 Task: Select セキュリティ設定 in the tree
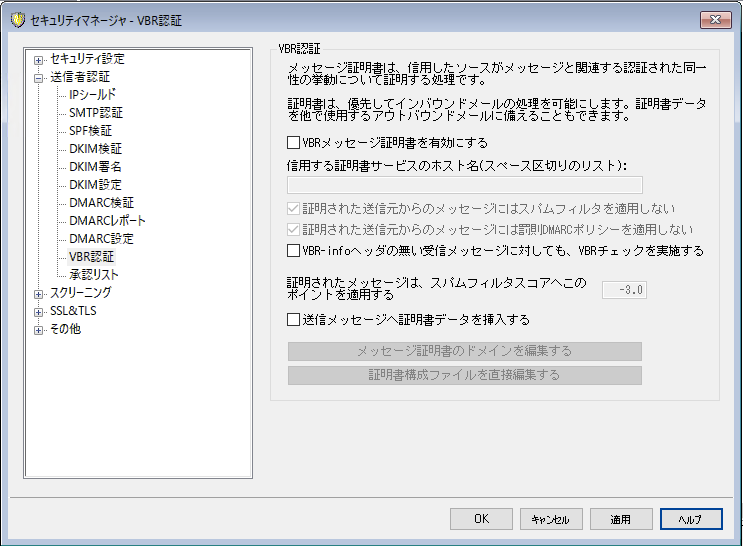(x=88, y=59)
